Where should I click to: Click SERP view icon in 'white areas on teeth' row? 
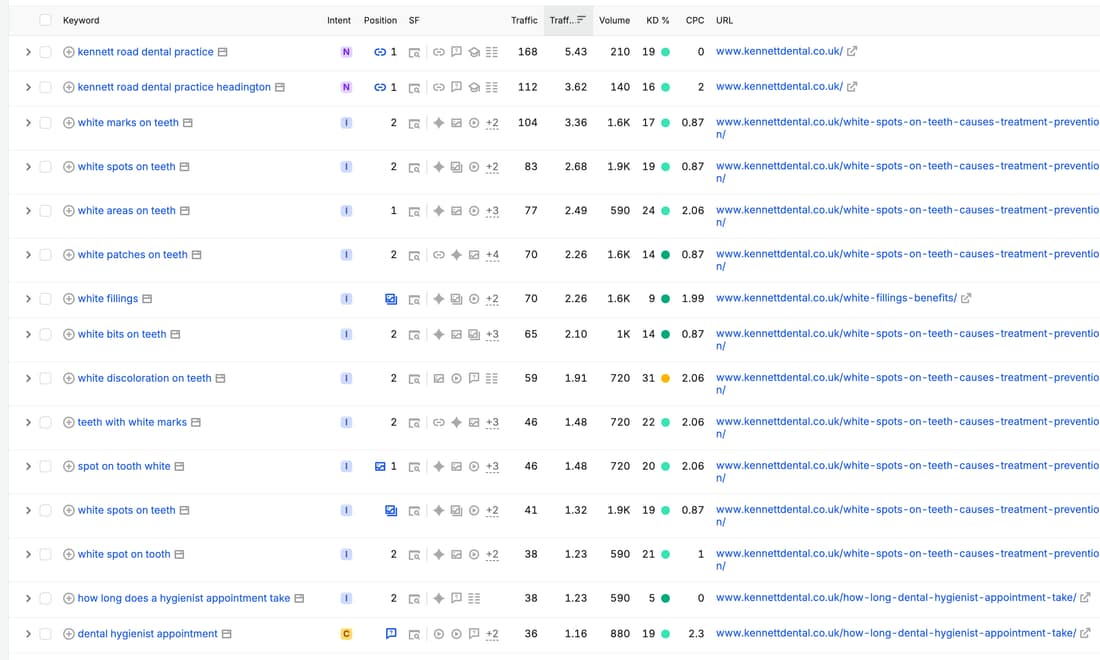[x=415, y=211]
